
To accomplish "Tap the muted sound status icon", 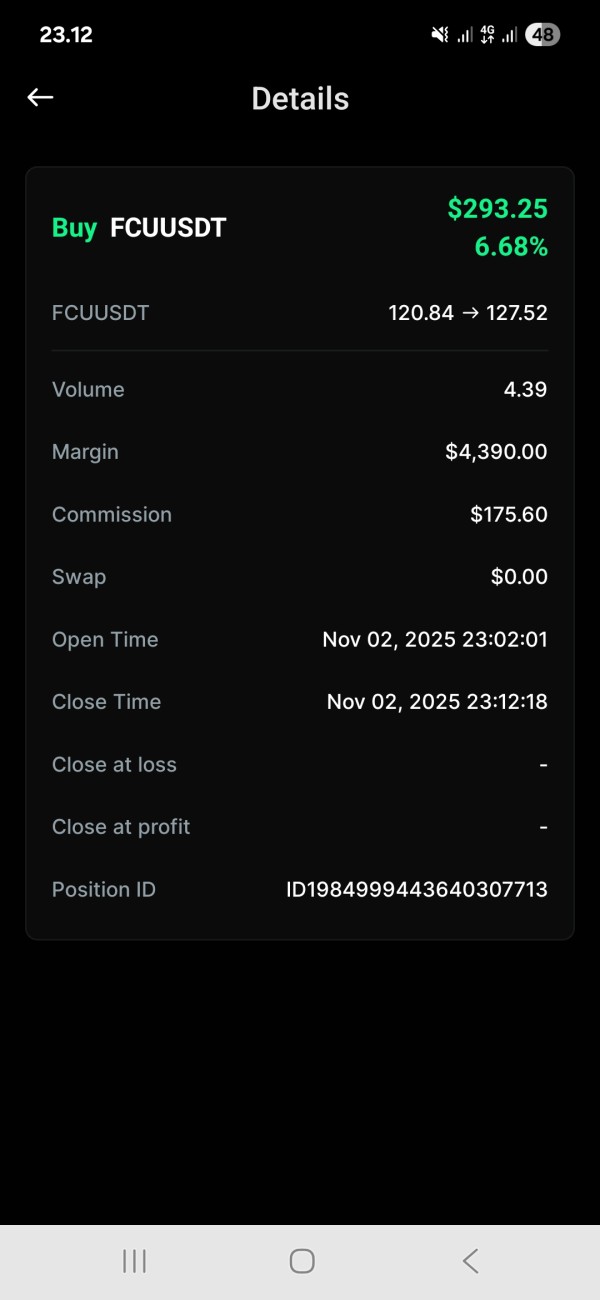I will coord(439,35).
